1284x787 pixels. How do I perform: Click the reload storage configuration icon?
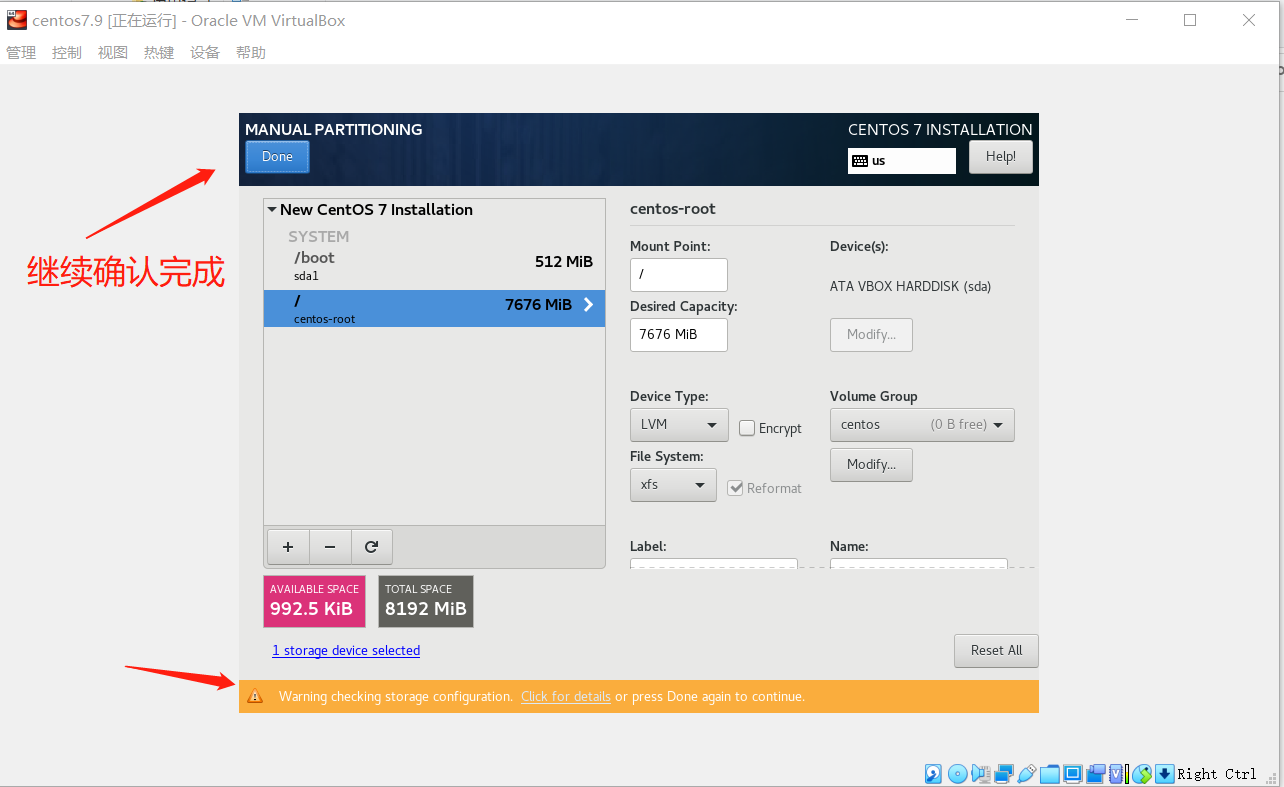point(371,547)
